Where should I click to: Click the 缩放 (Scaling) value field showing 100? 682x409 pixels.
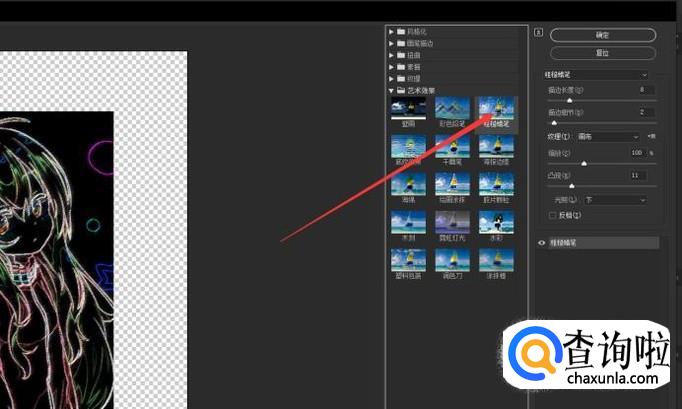[x=638, y=153]
